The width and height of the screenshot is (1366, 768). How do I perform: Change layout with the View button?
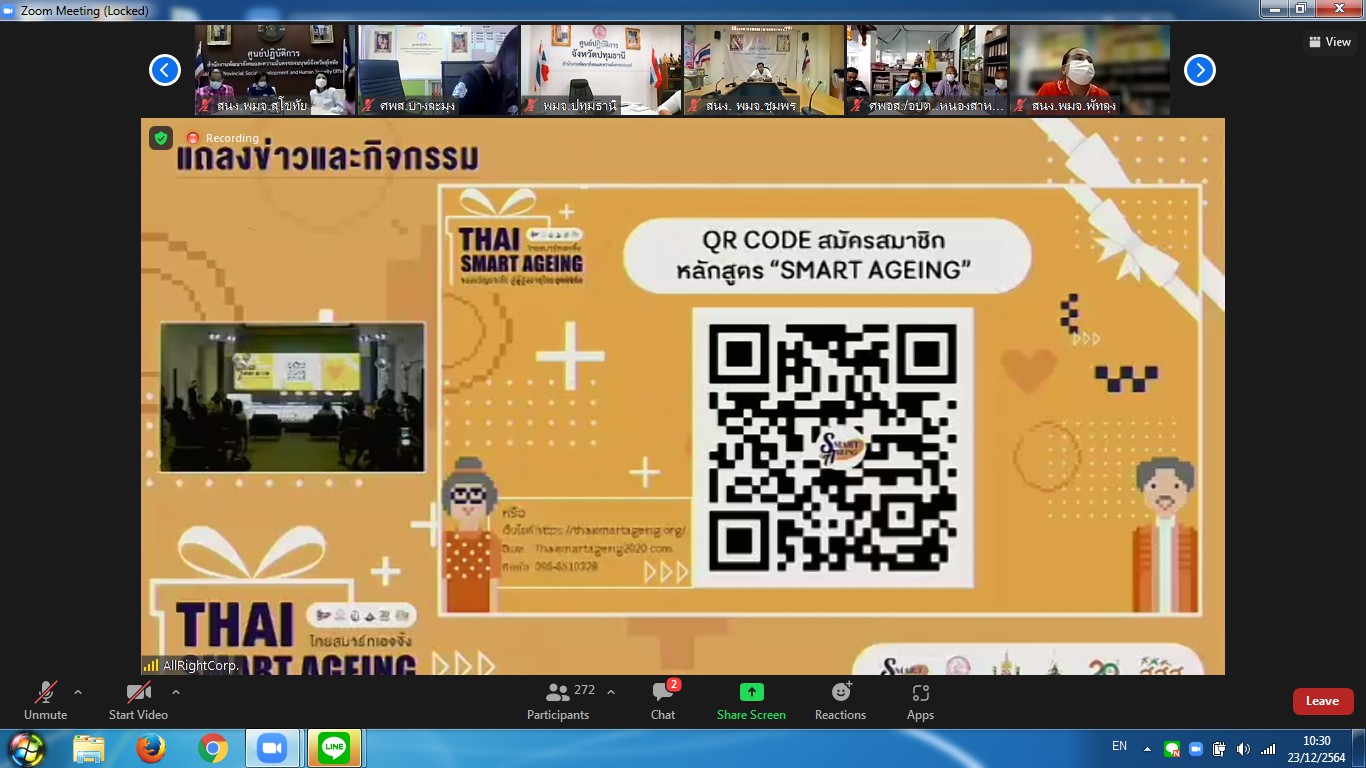[x=1330, y=42]
